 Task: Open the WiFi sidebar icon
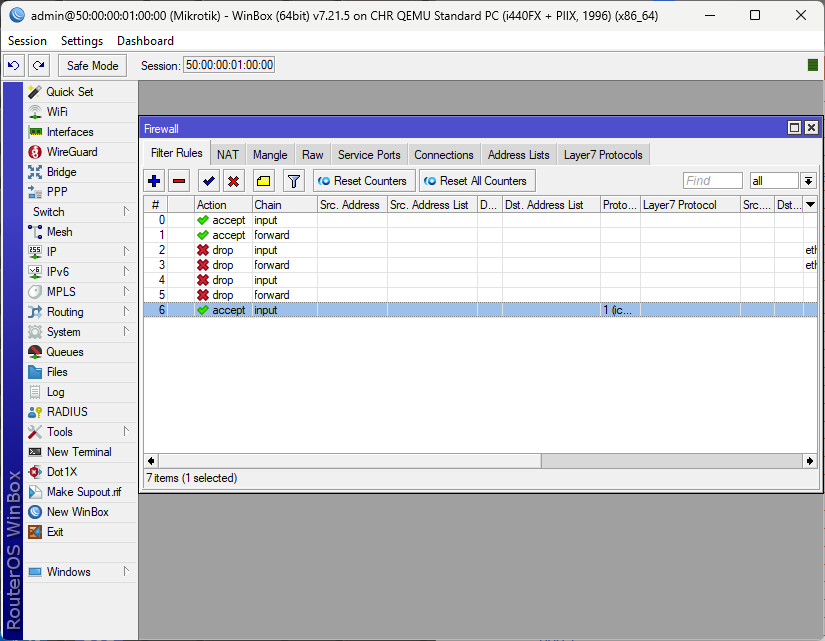click(35, 112)
